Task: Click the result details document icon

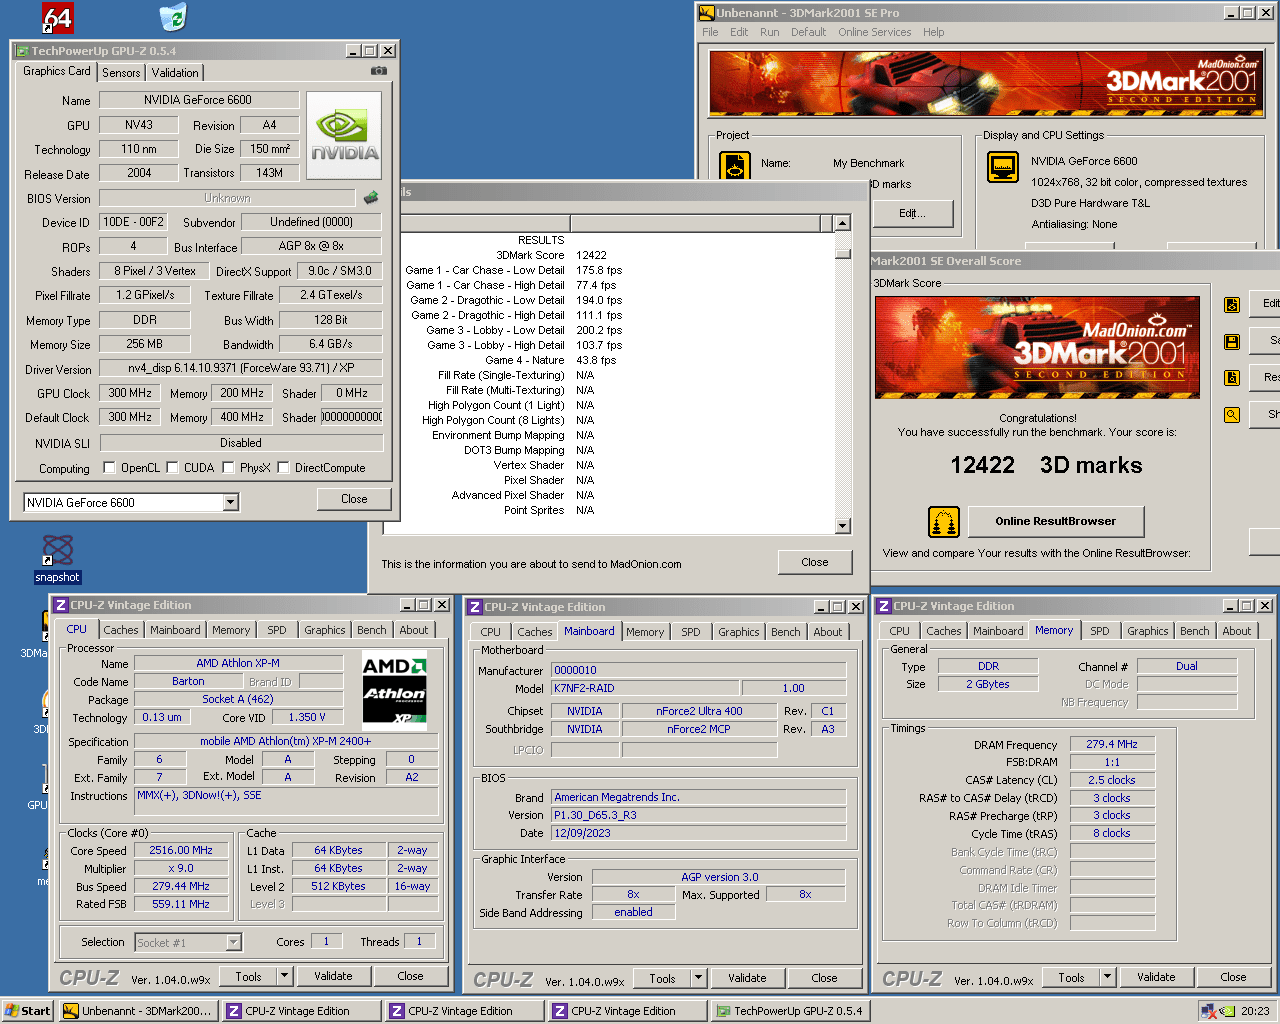Action: pos(1232,377)
